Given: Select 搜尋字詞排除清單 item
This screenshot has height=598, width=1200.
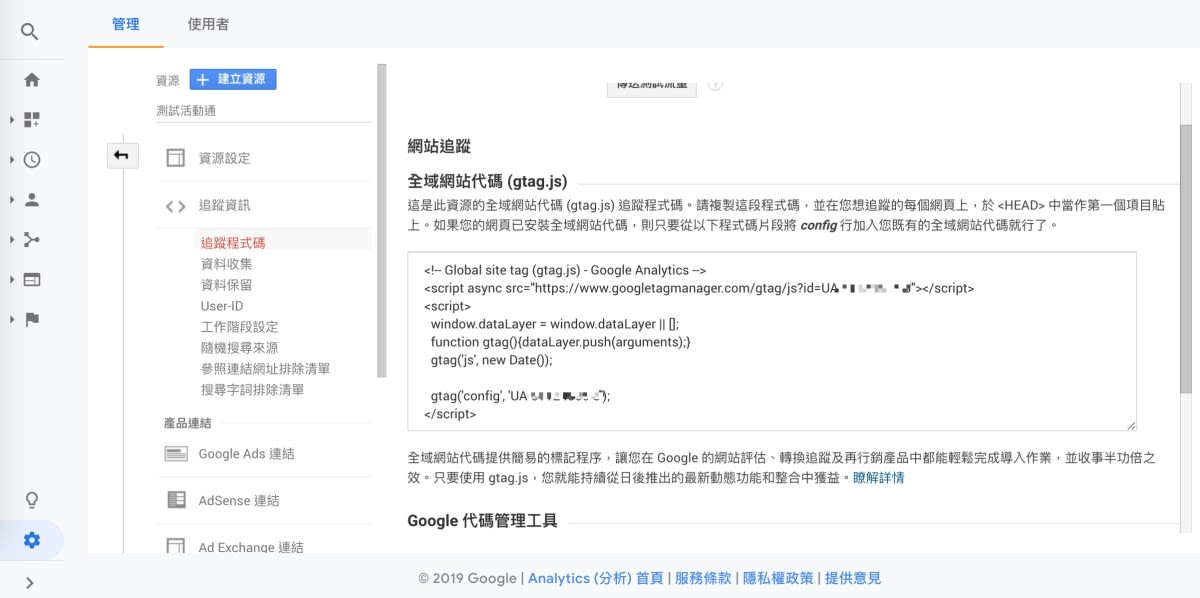Looking at the screenshot, I should [x=252, y=390].
